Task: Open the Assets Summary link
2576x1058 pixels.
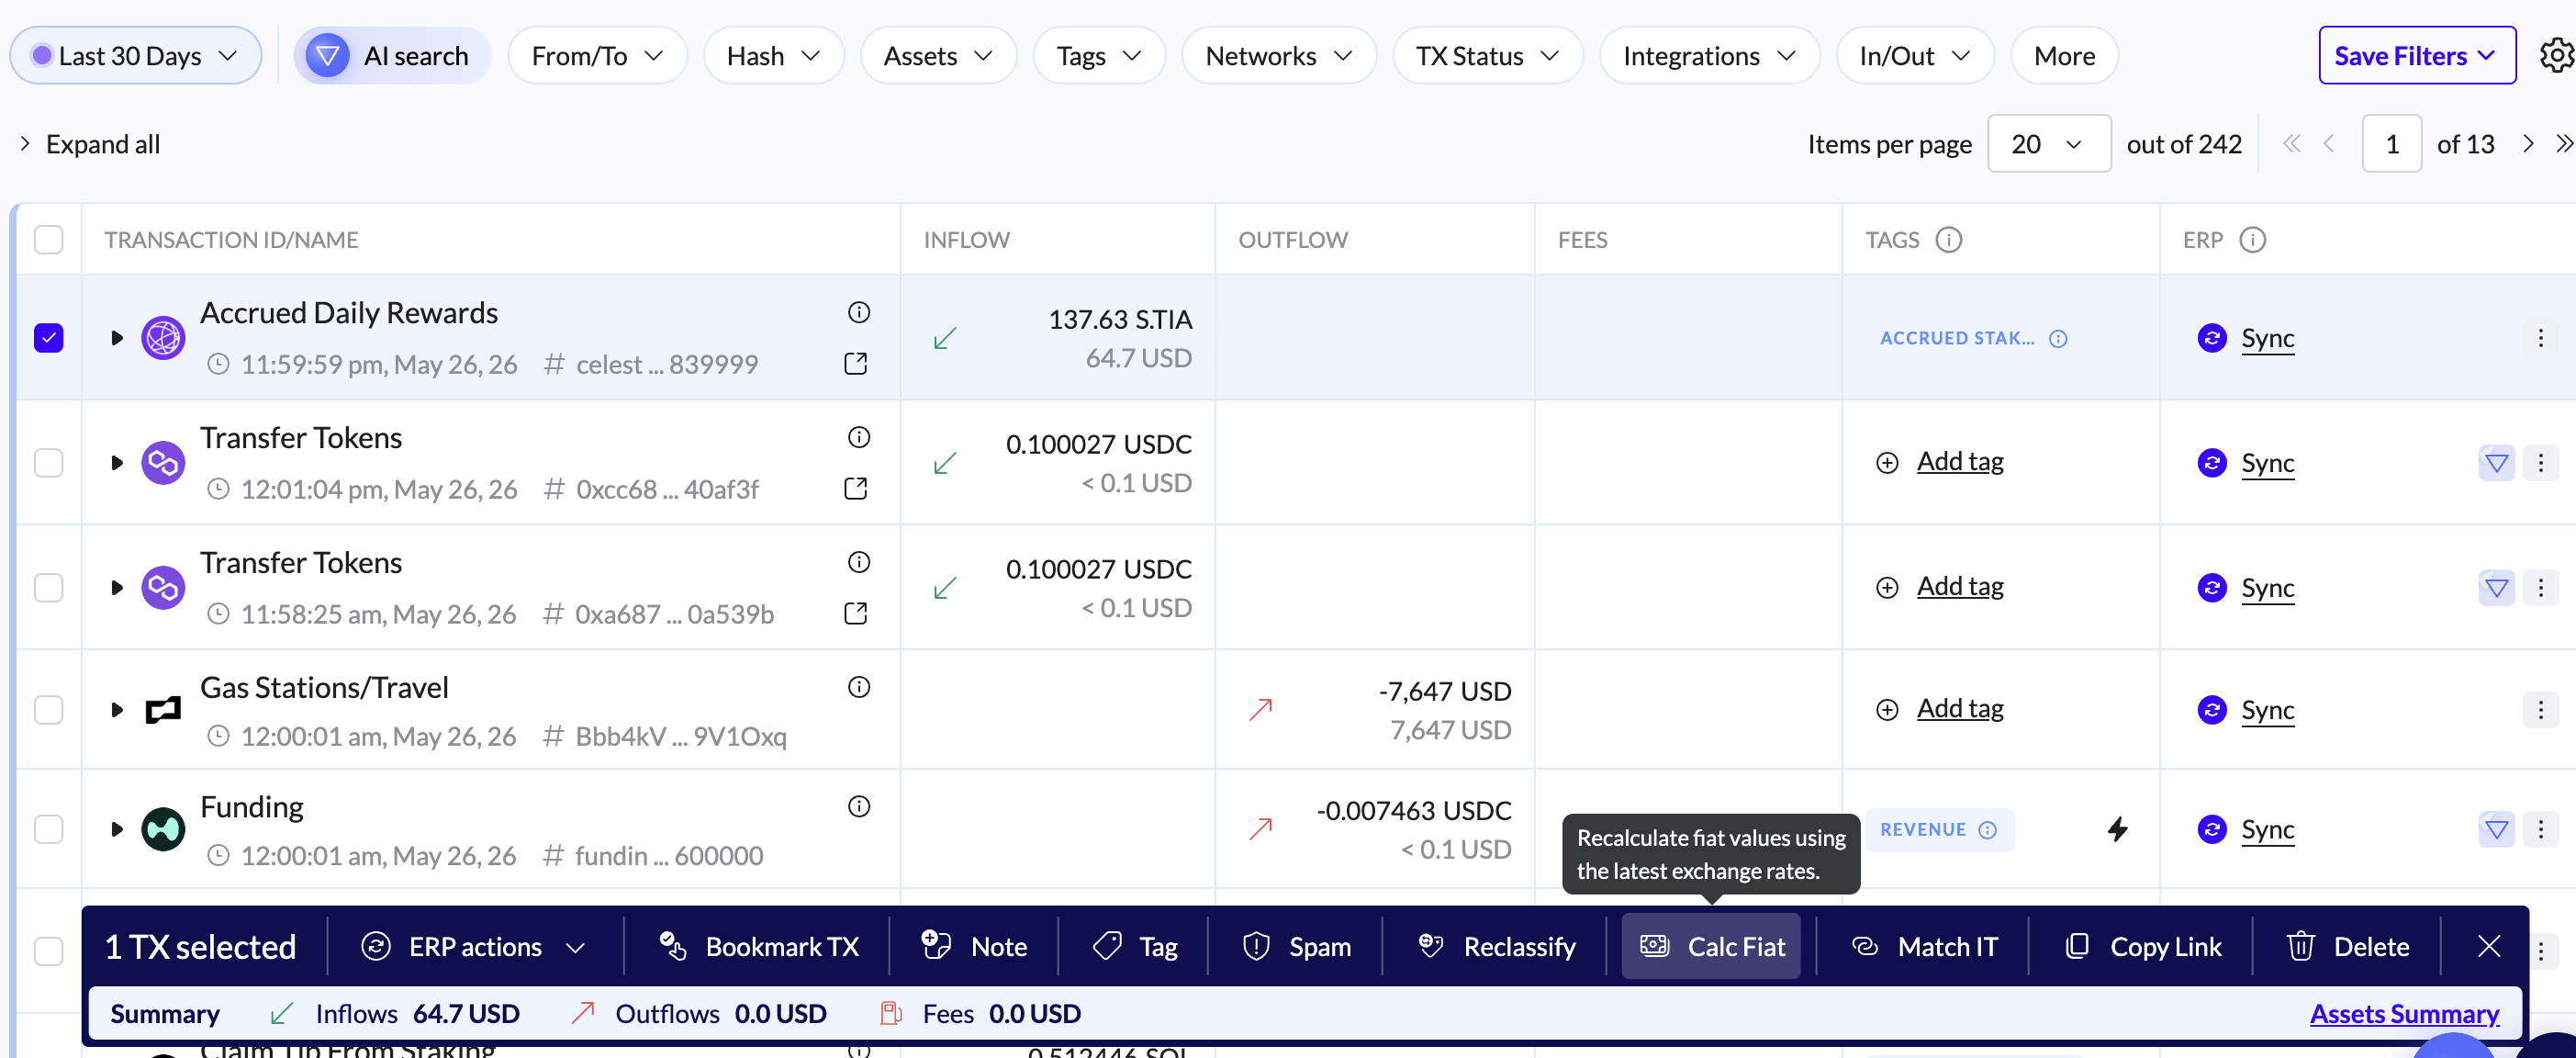Action: (2403, 1014)
